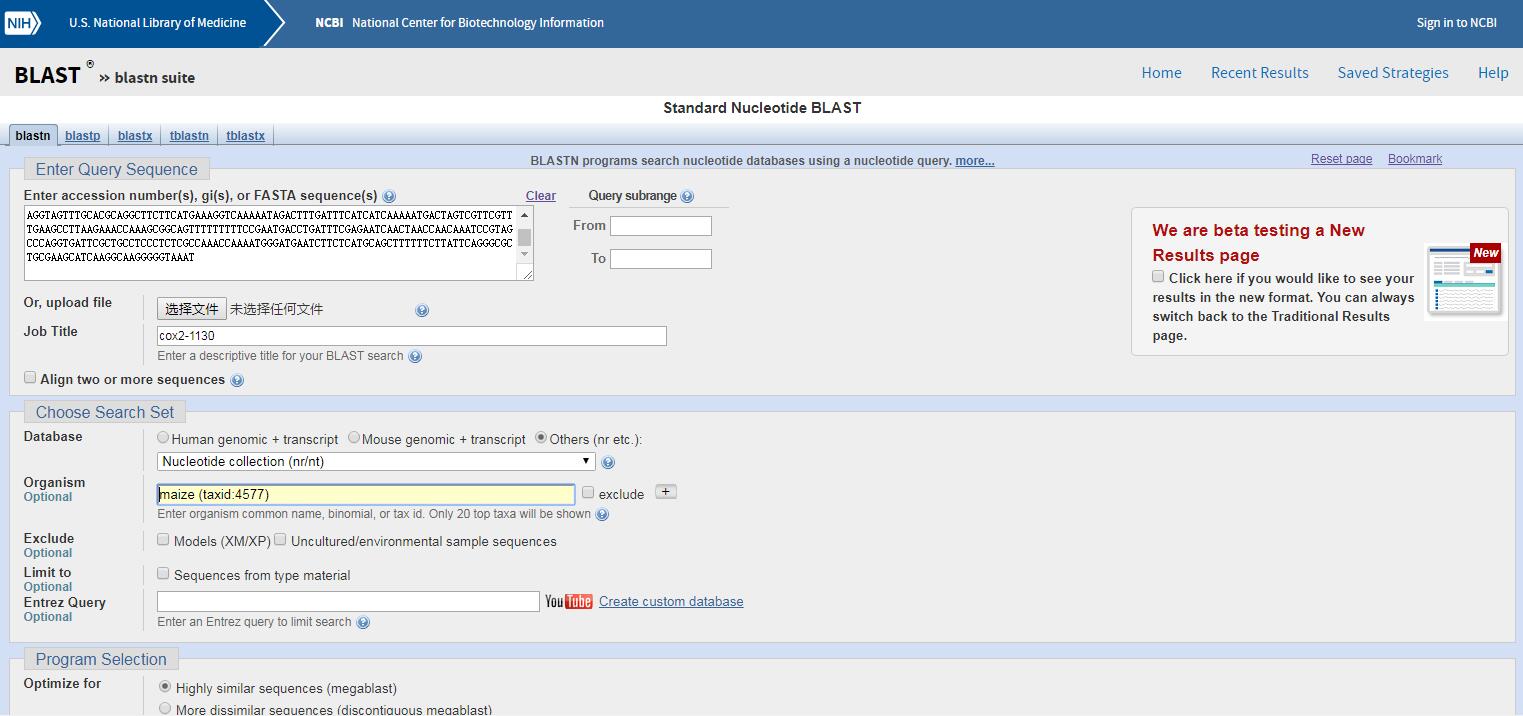Click the query sequence text area
Image resolution: width=1523 pixels, height=716 pixels.
click(x=271, y=243)
